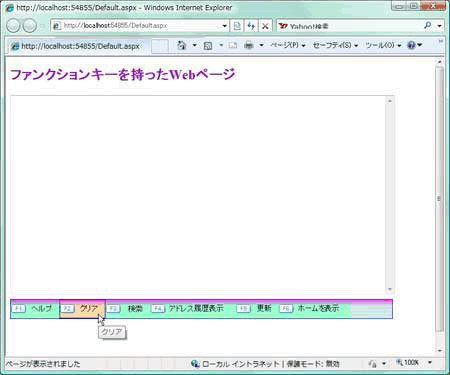
Task: Open the セーフティ(S) menu
Action: pyautogui.click(x=335, y=45)
